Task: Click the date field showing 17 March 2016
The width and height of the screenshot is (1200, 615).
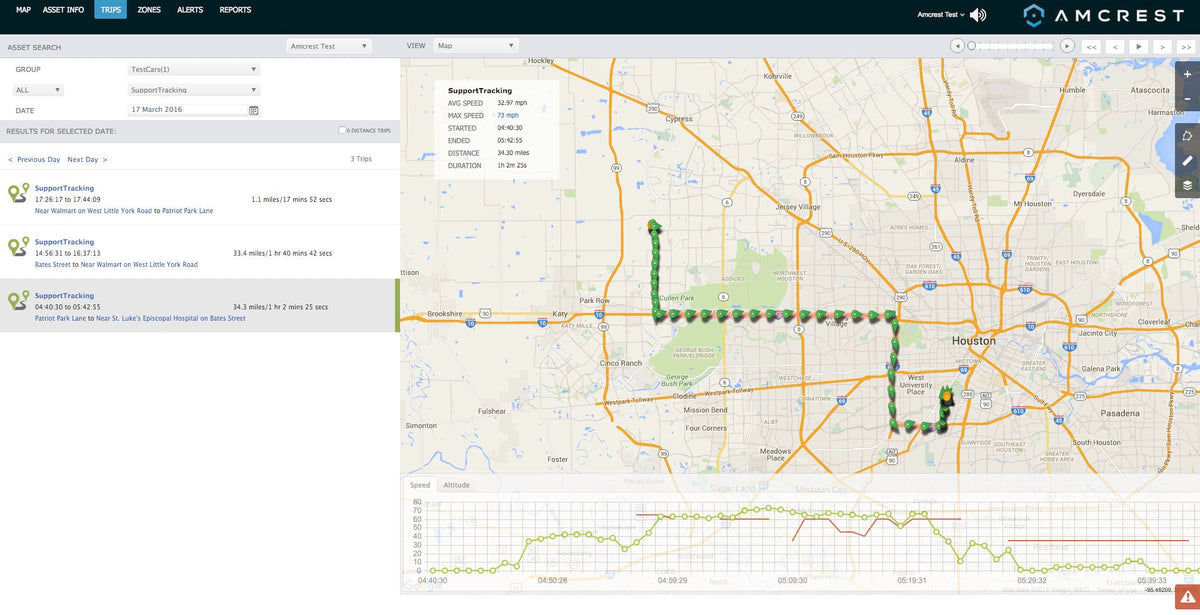Action: (x=187, y=110)
